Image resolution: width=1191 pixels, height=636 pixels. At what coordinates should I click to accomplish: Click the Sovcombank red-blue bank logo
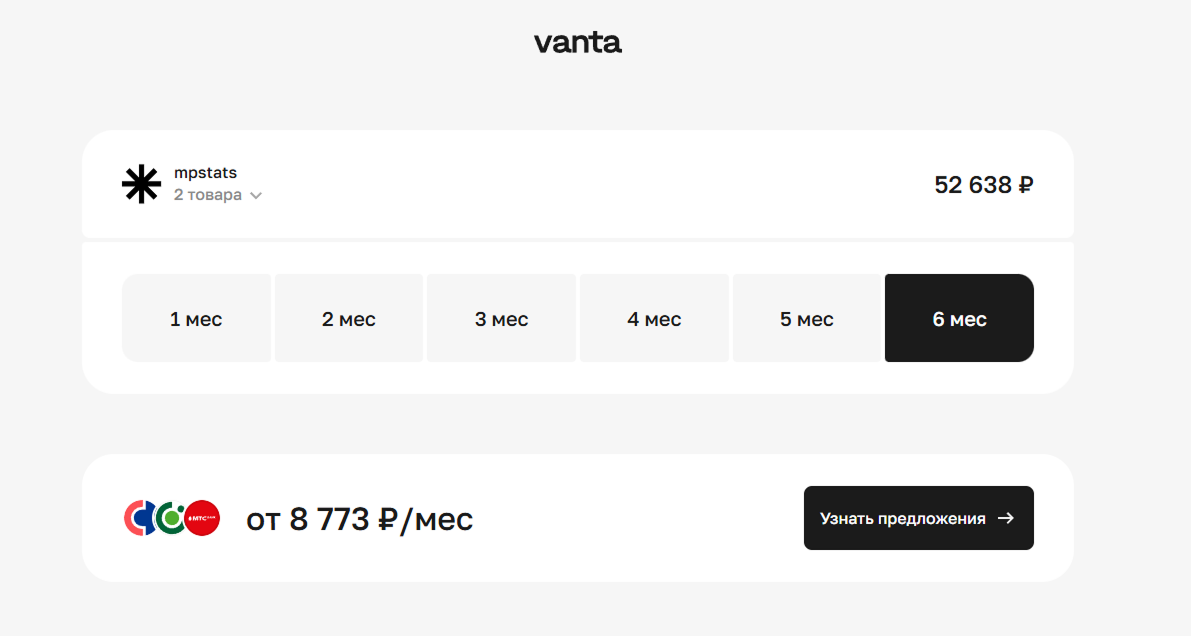click(x=139, y=518)
